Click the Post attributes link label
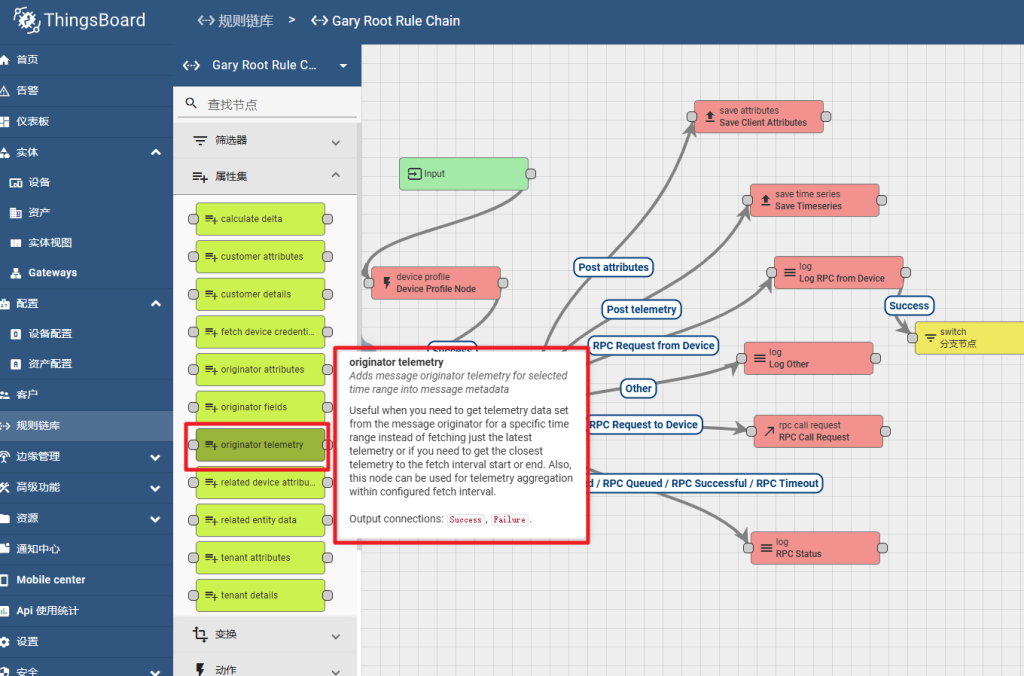This screenshot has width=1024, height=676. [x=613, y=267]
